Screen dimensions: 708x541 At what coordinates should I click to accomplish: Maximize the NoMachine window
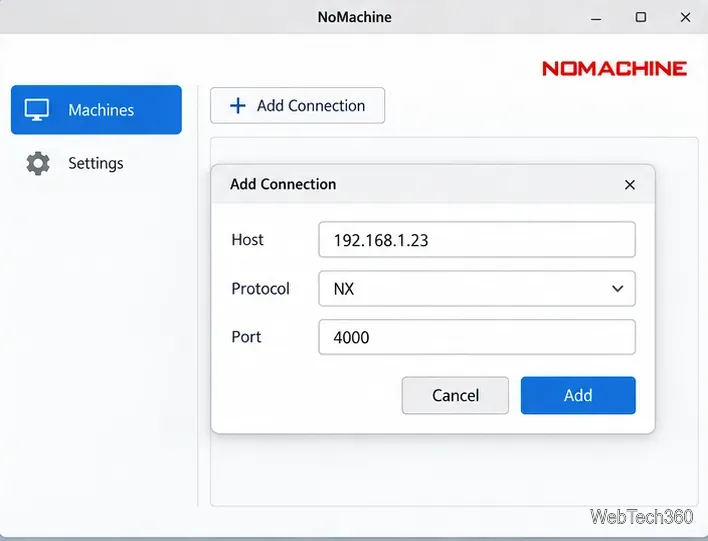point(640,17)
